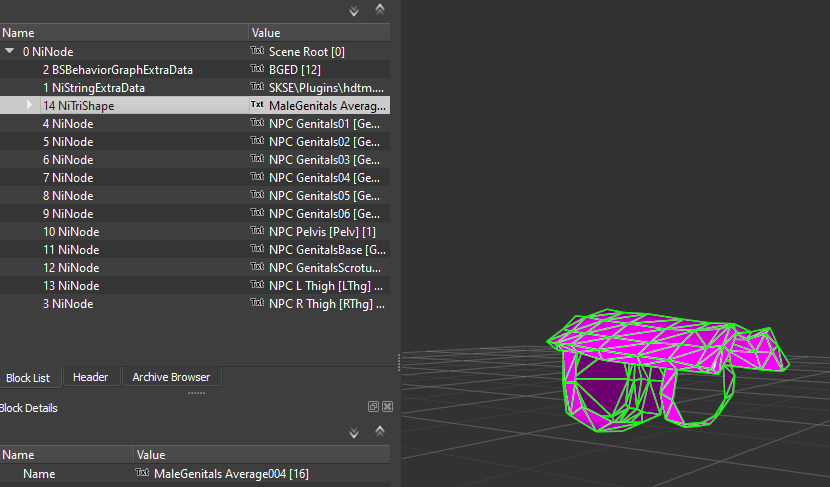Click the MaleGenitals Average004 [16] value

[231, 474]
